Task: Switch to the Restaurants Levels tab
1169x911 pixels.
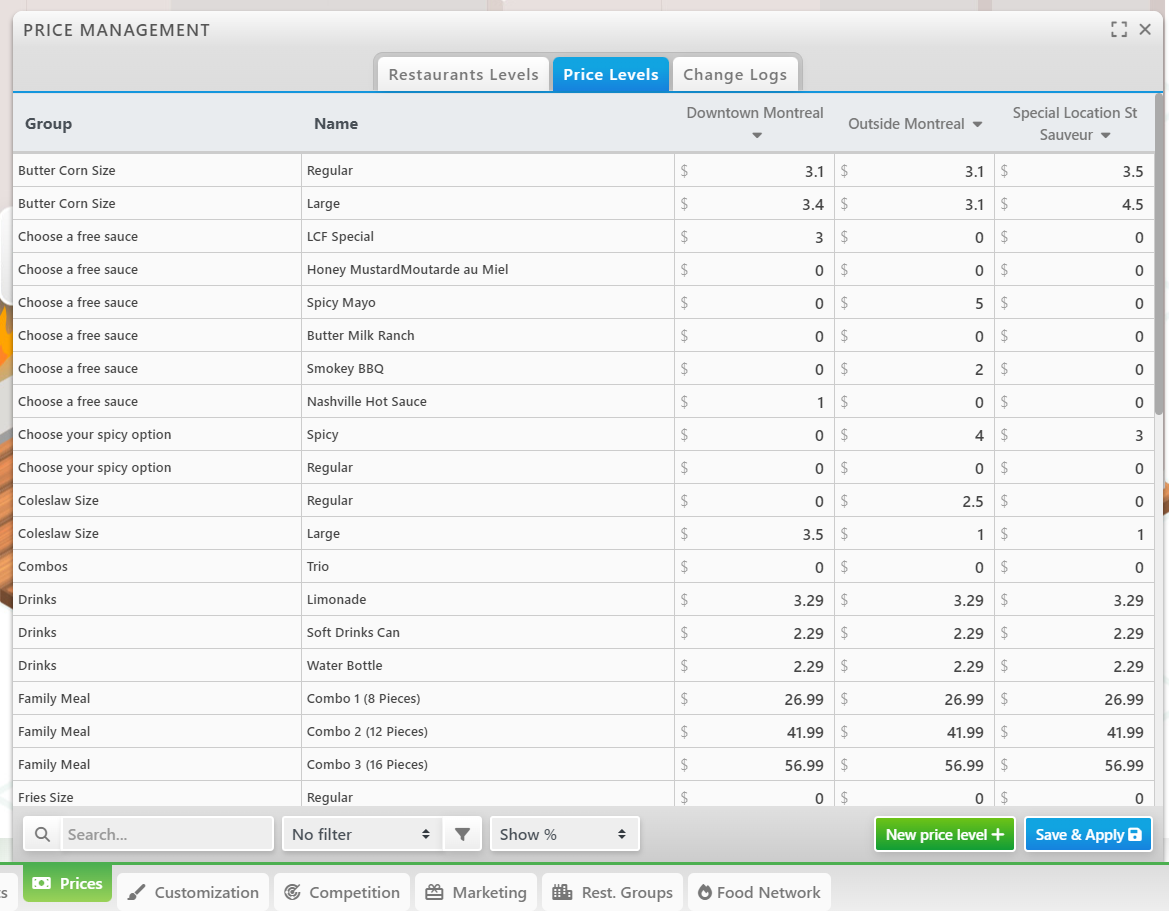Action: click(x=463, y=75)
